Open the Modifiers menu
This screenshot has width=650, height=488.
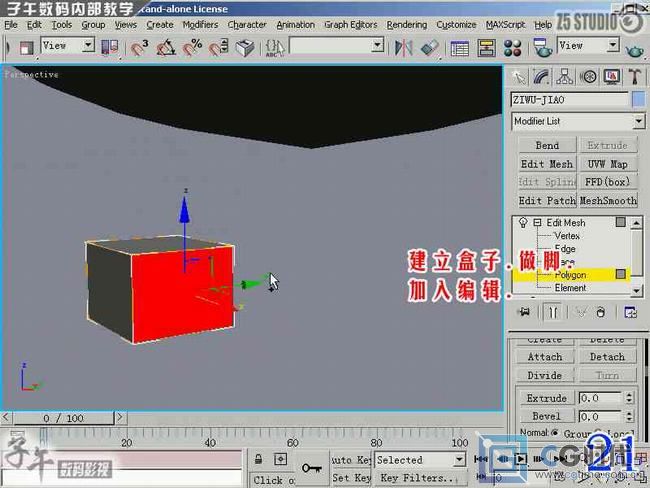coord(200,25)
